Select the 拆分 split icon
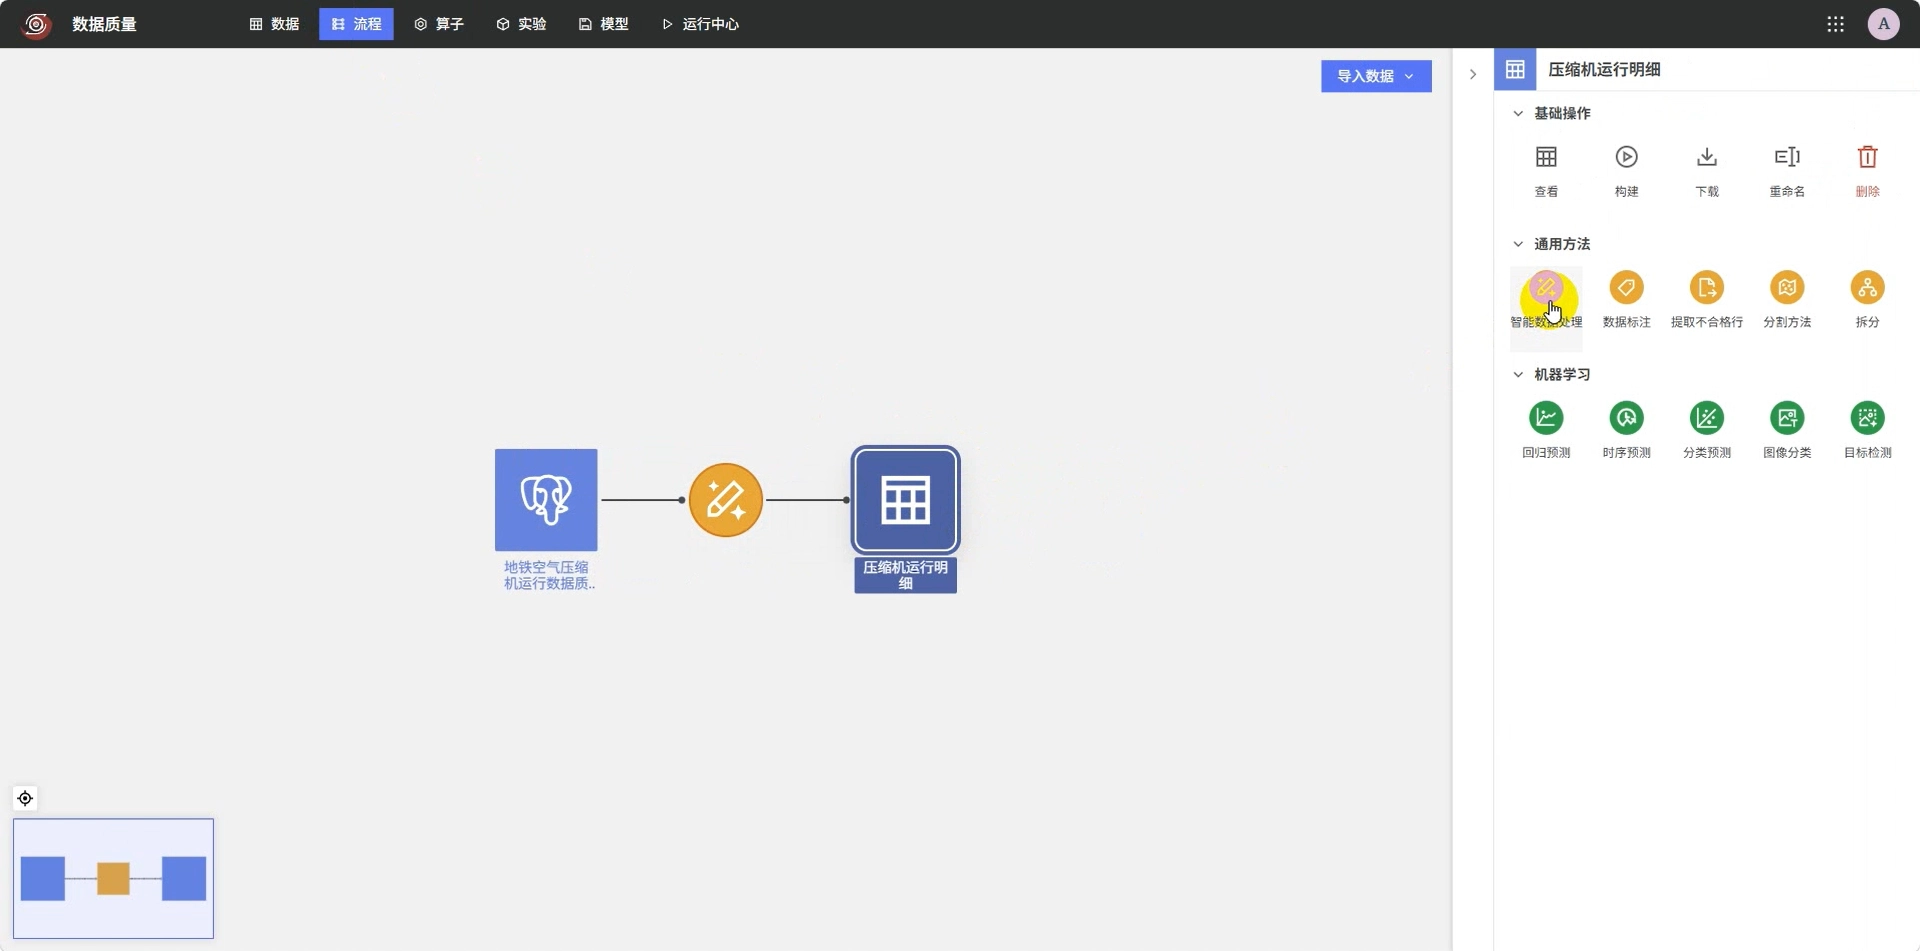 pos(1867,288)
